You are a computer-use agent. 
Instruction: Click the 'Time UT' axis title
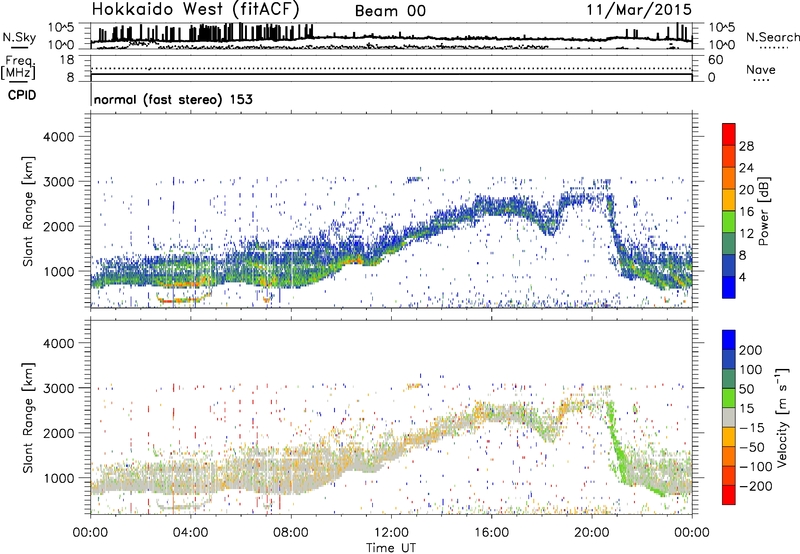391,548
